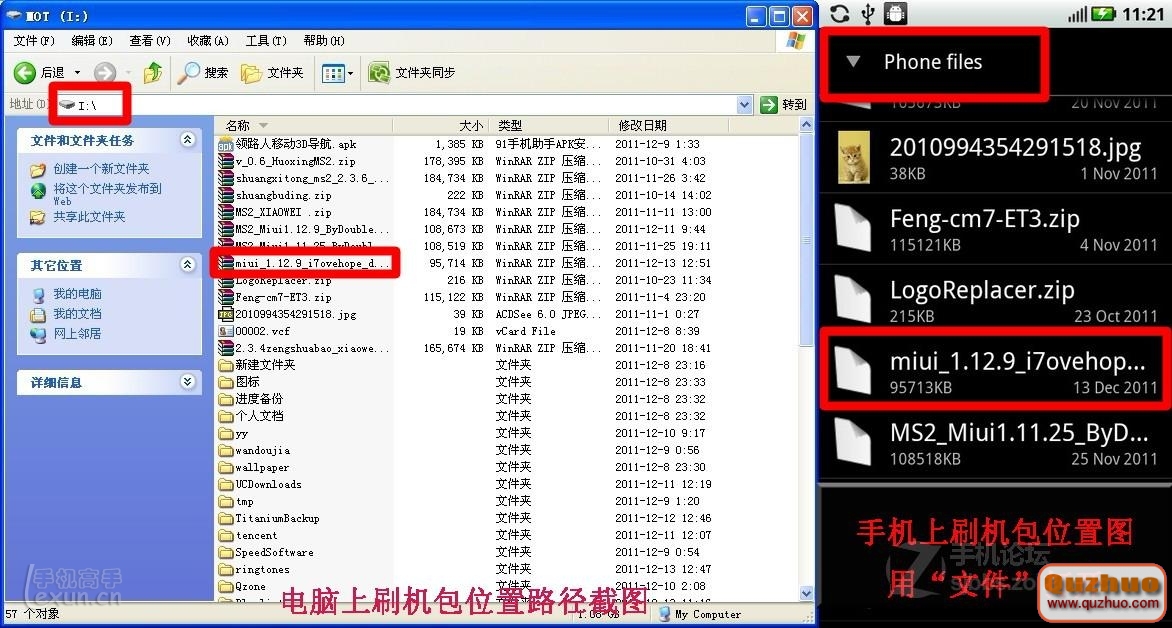The width and height of the screenshot is (1172, 628).
Task: Expand the address bar dropdown arrow
Action: (744, 105)
